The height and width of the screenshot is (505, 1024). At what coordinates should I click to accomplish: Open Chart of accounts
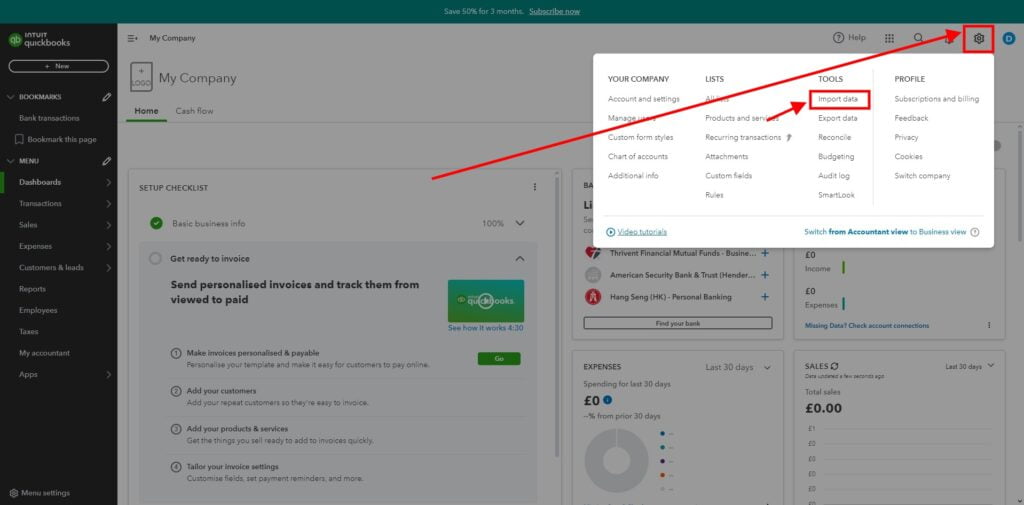[637, 157]
